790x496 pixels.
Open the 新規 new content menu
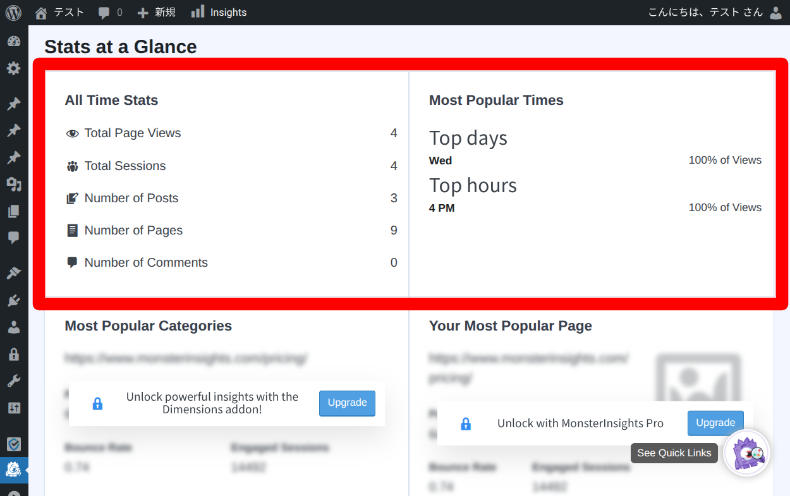(155, 12)
